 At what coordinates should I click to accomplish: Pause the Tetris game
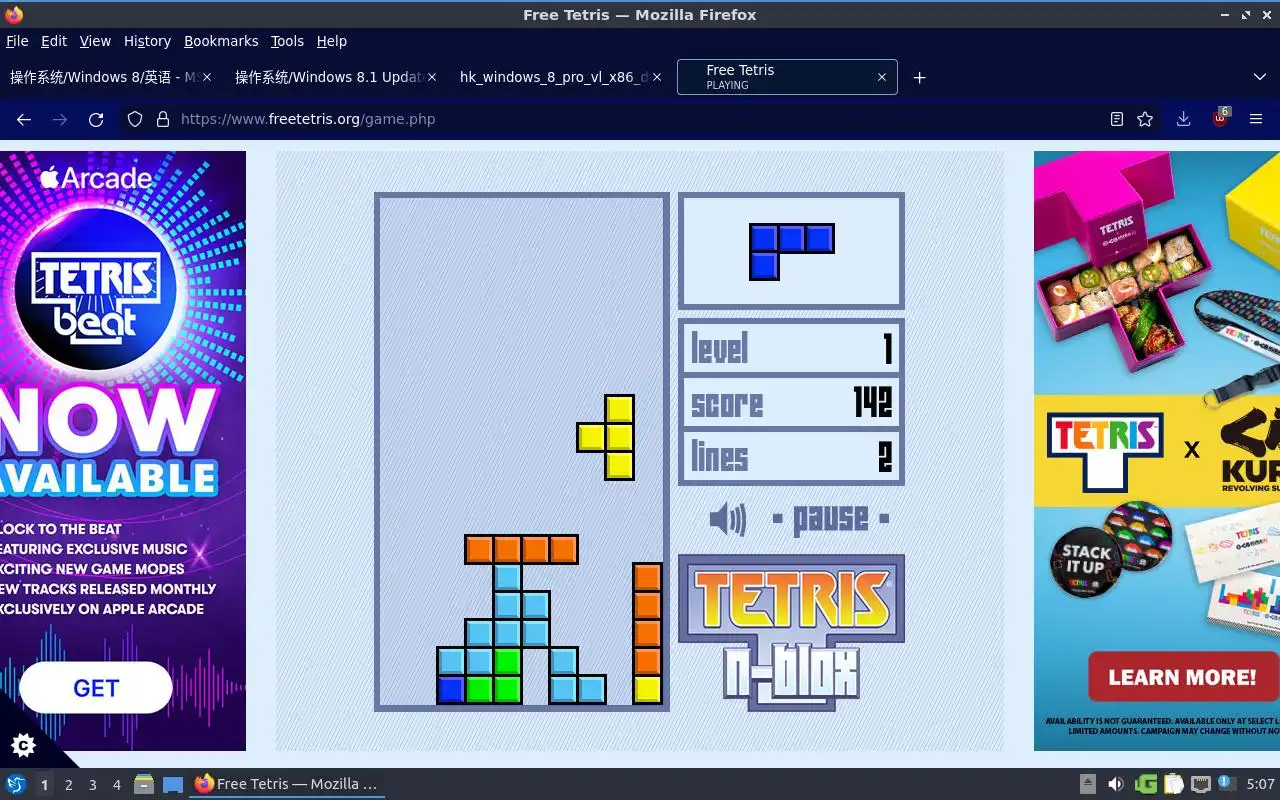pyautogui.click(x=831, y=519)
